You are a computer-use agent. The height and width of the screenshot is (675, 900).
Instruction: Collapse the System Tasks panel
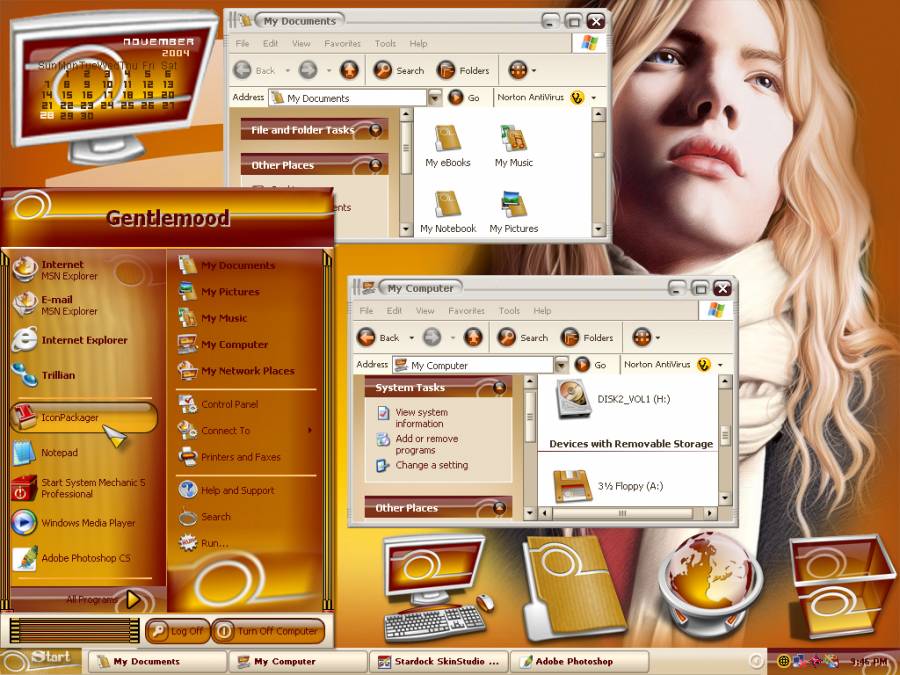(x=500, y=387)
